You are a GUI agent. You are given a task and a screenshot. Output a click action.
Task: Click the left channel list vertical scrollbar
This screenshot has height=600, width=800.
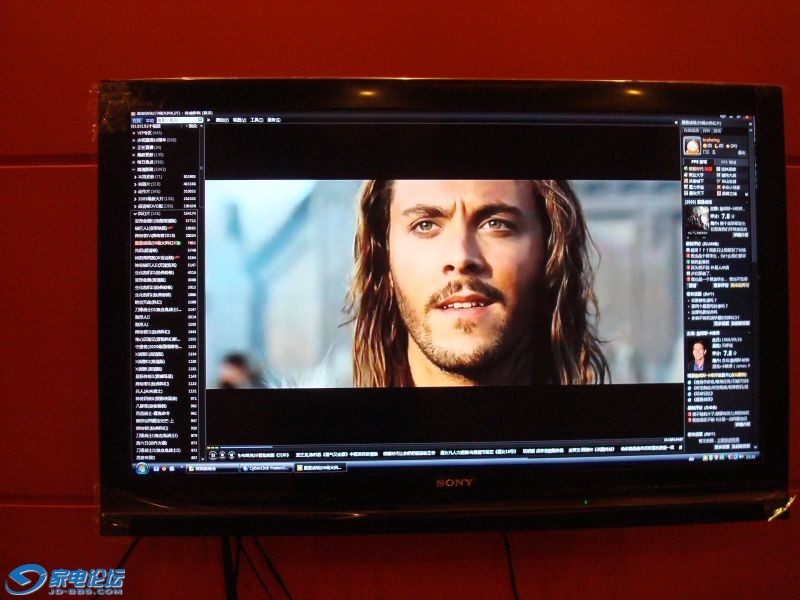[x=201, y=291]
